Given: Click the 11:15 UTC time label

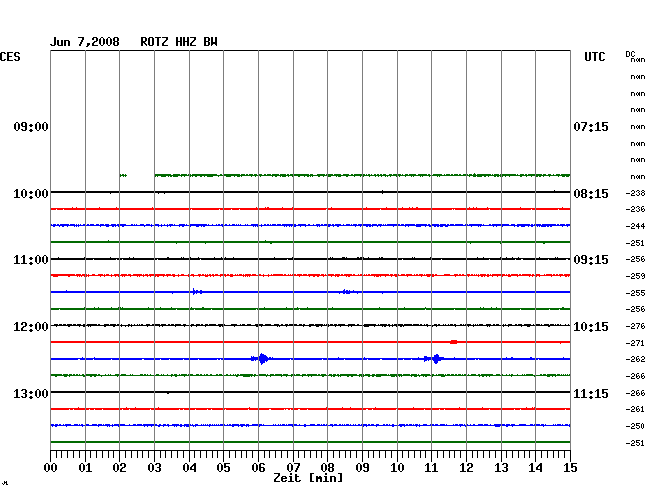Looking at the screenshot, I should click(591, 393).
